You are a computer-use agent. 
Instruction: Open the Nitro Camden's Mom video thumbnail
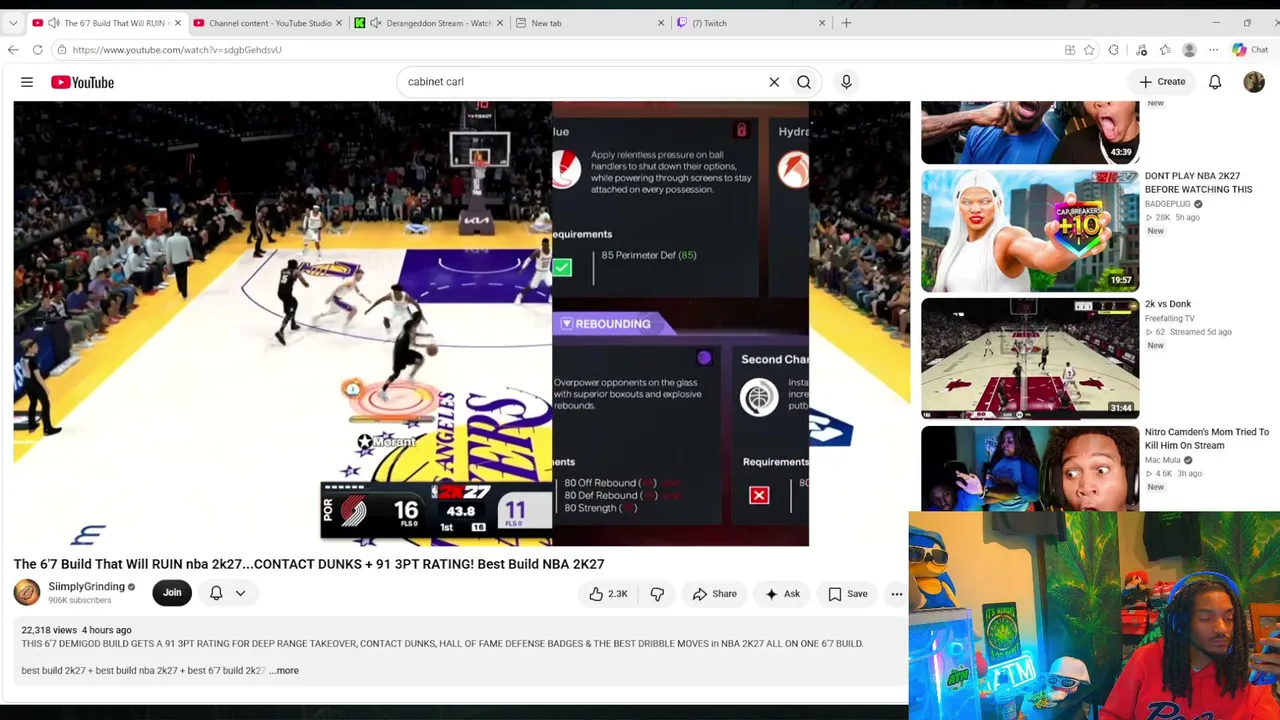point(1030,468)
